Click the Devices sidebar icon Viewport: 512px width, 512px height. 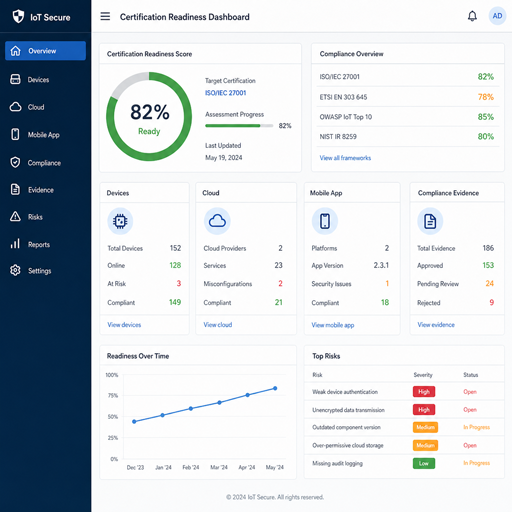coord(15,79)
